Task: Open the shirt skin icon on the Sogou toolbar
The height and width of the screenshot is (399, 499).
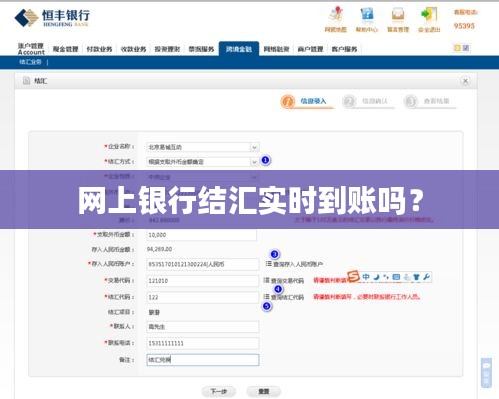Action: (416, 277)
